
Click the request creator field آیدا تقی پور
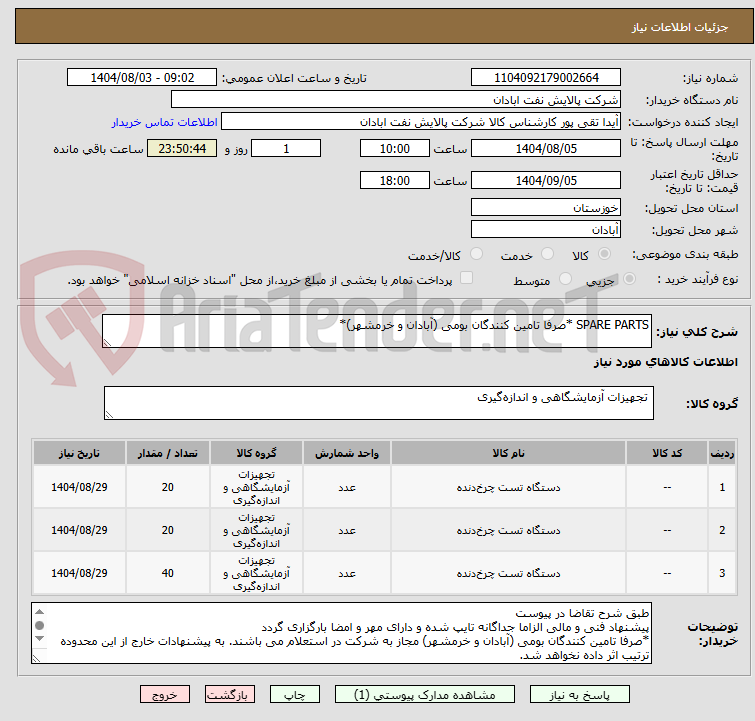(x=421, y=122)
